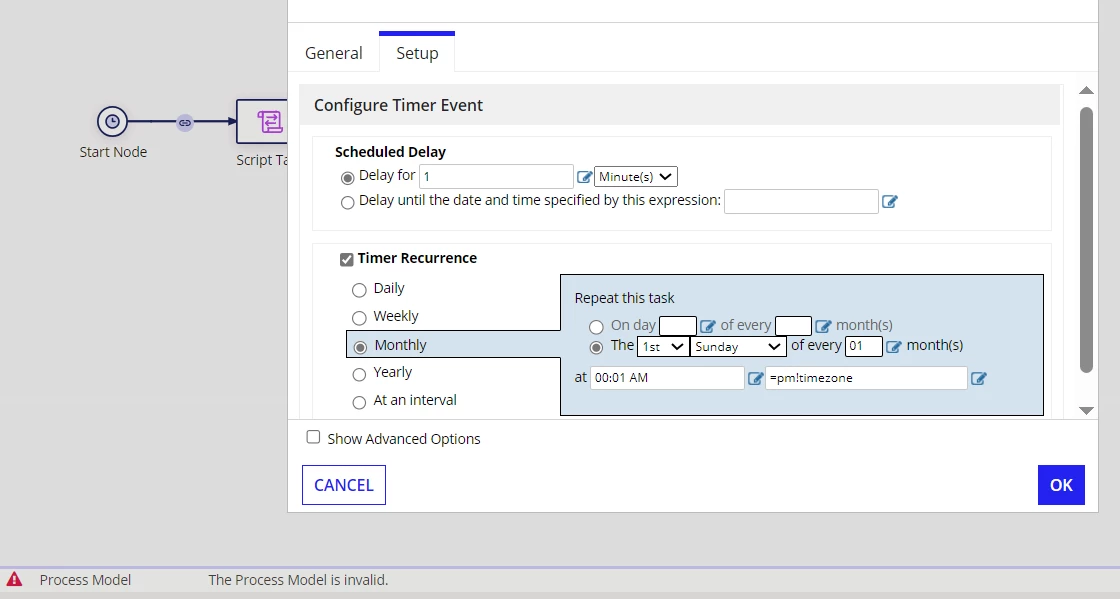Screen dimensions: 1120x599
Task: Open expression editor for first of-every months field
Action: click(x=823, y=326)
